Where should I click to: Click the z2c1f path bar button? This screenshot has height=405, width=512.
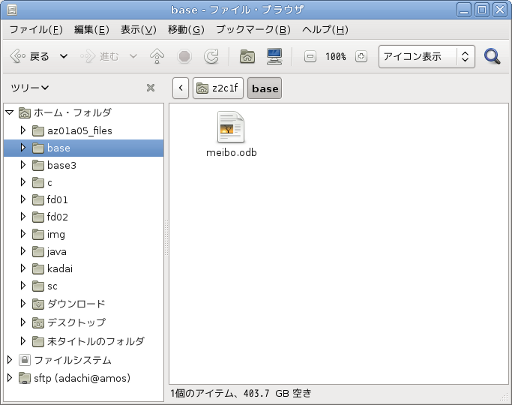pos(218,88)
